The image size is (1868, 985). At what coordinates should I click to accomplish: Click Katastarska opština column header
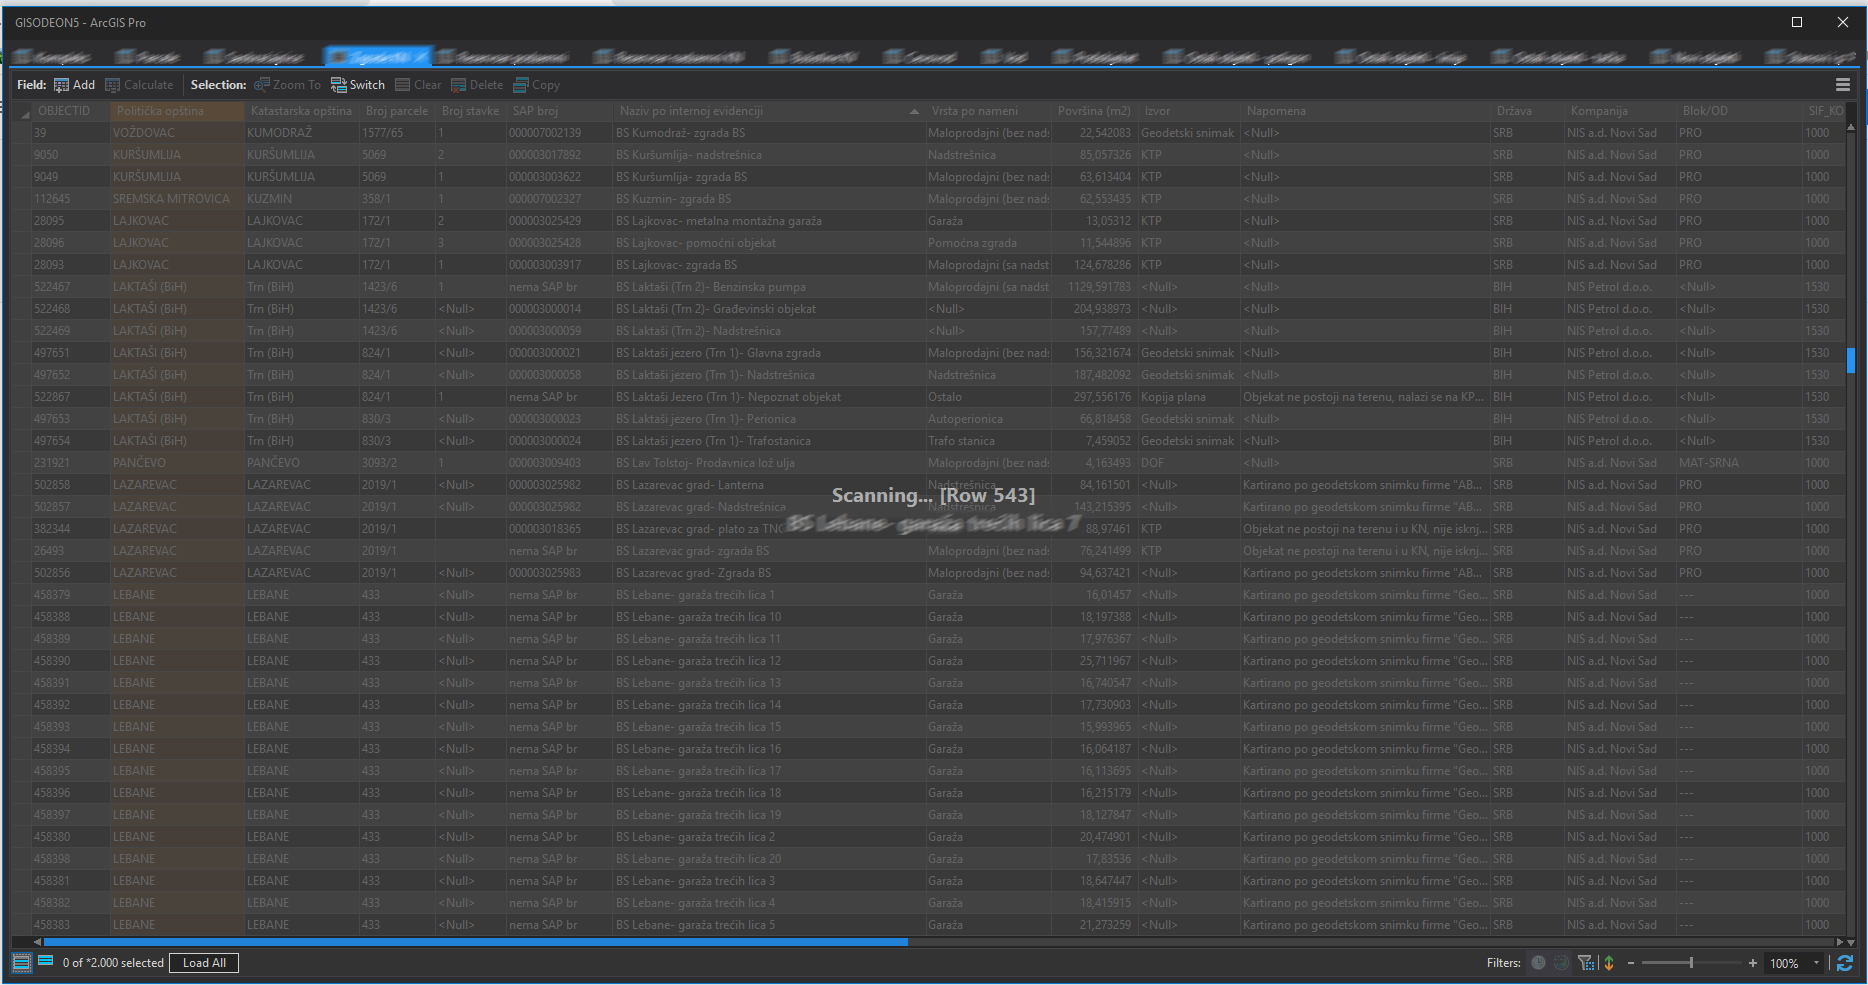301,111
